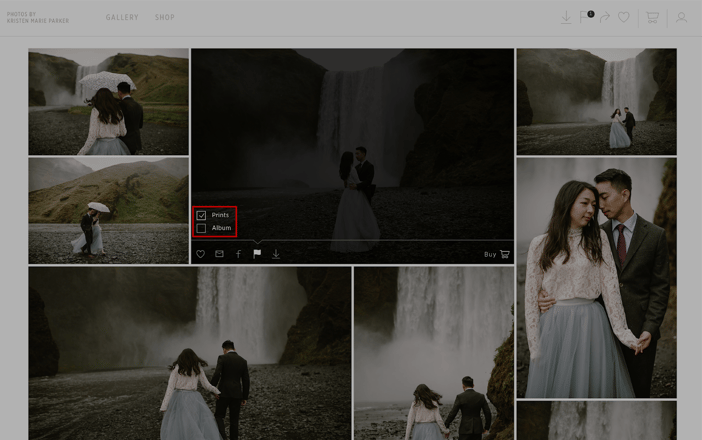The image size is (702, 440).
Task: Open the Gallery menu item
Action: pos(122,17)
